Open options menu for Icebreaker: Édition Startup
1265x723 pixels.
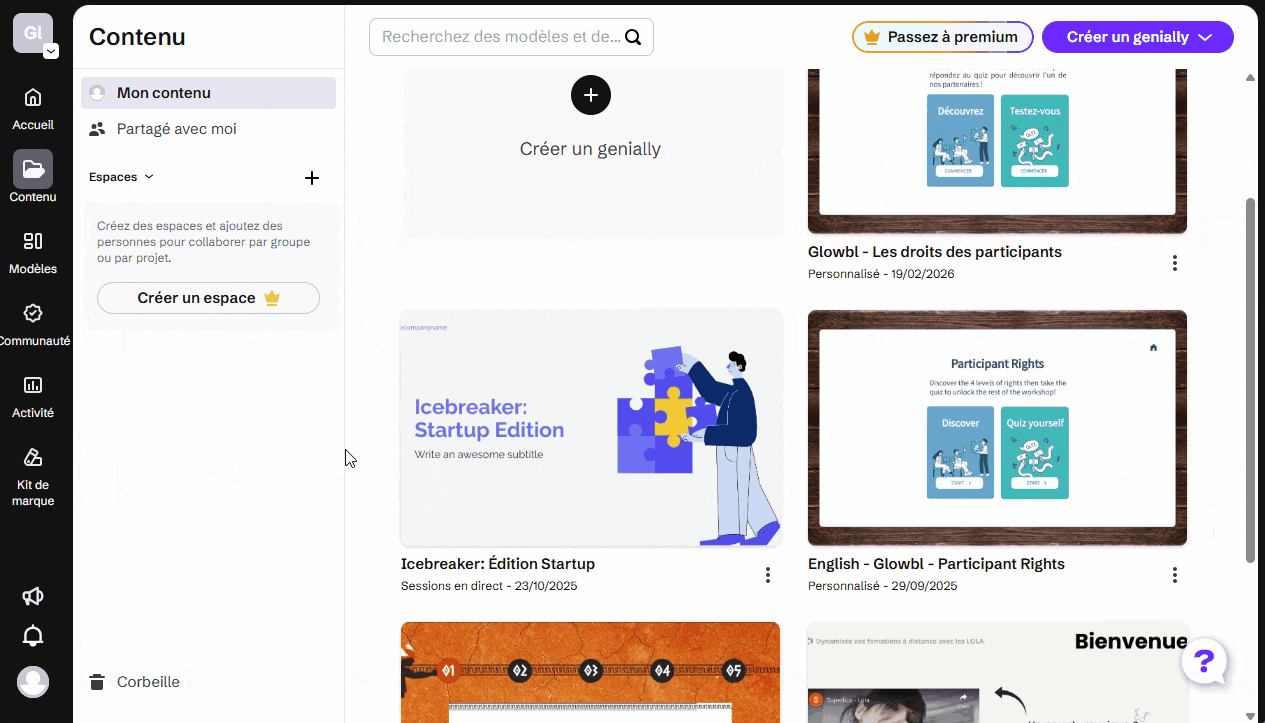(x=768, y=575)
